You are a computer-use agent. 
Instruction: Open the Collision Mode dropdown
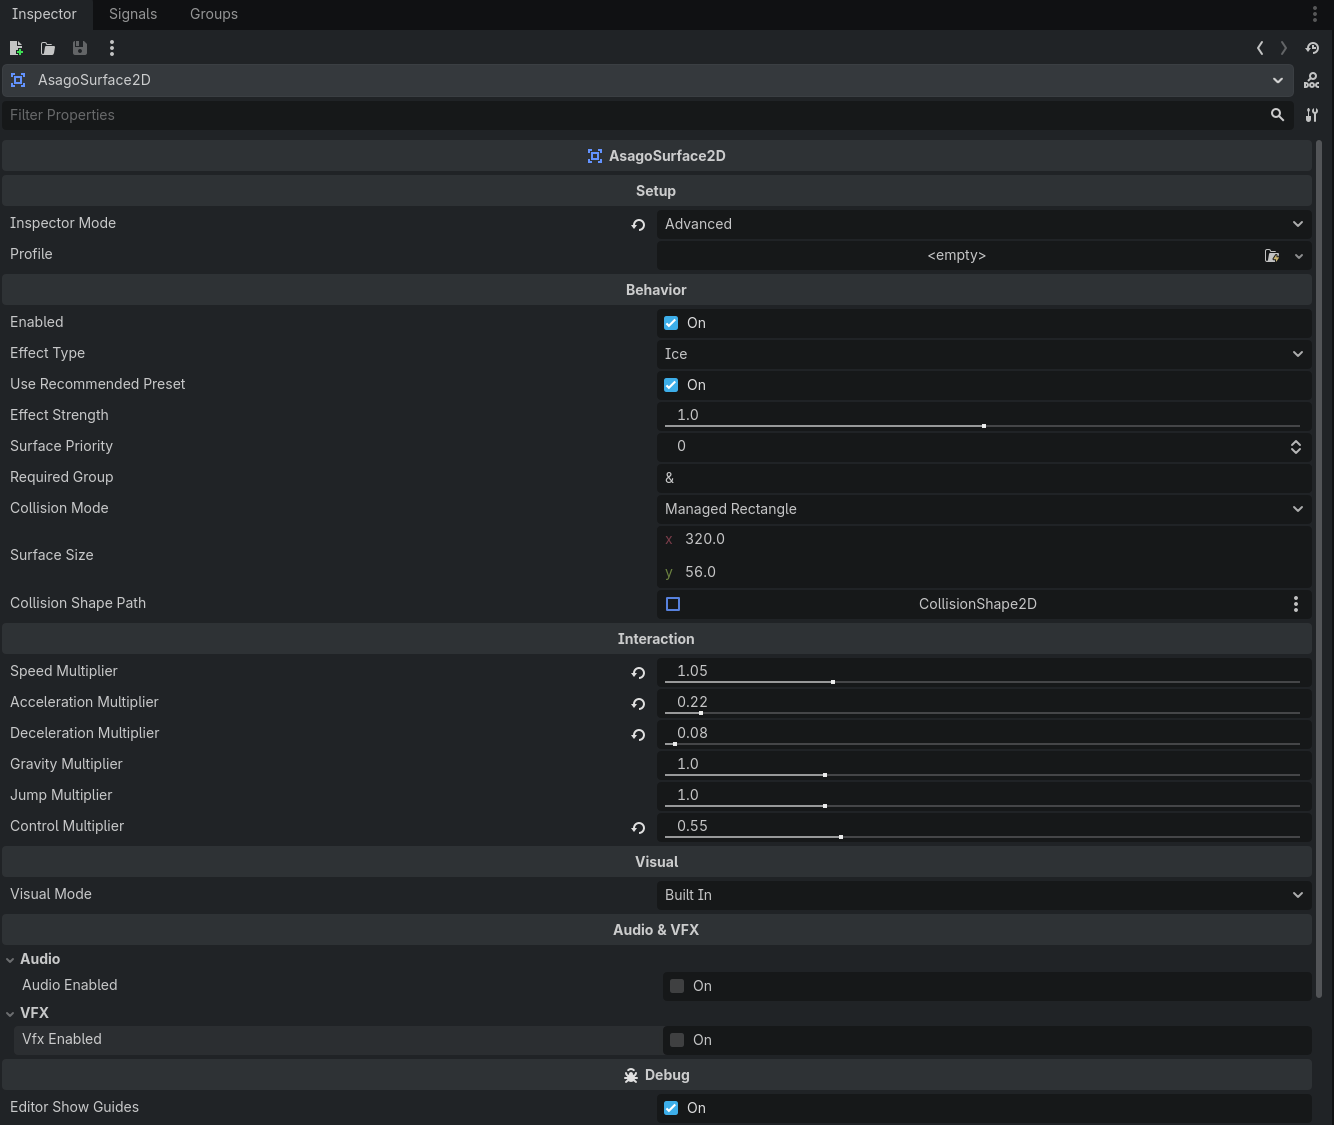coord(984,509)
